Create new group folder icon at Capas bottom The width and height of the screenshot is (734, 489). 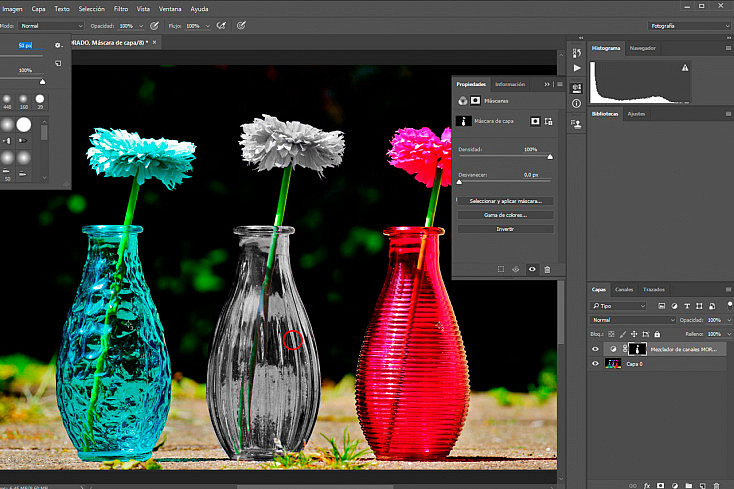[689, 486]
